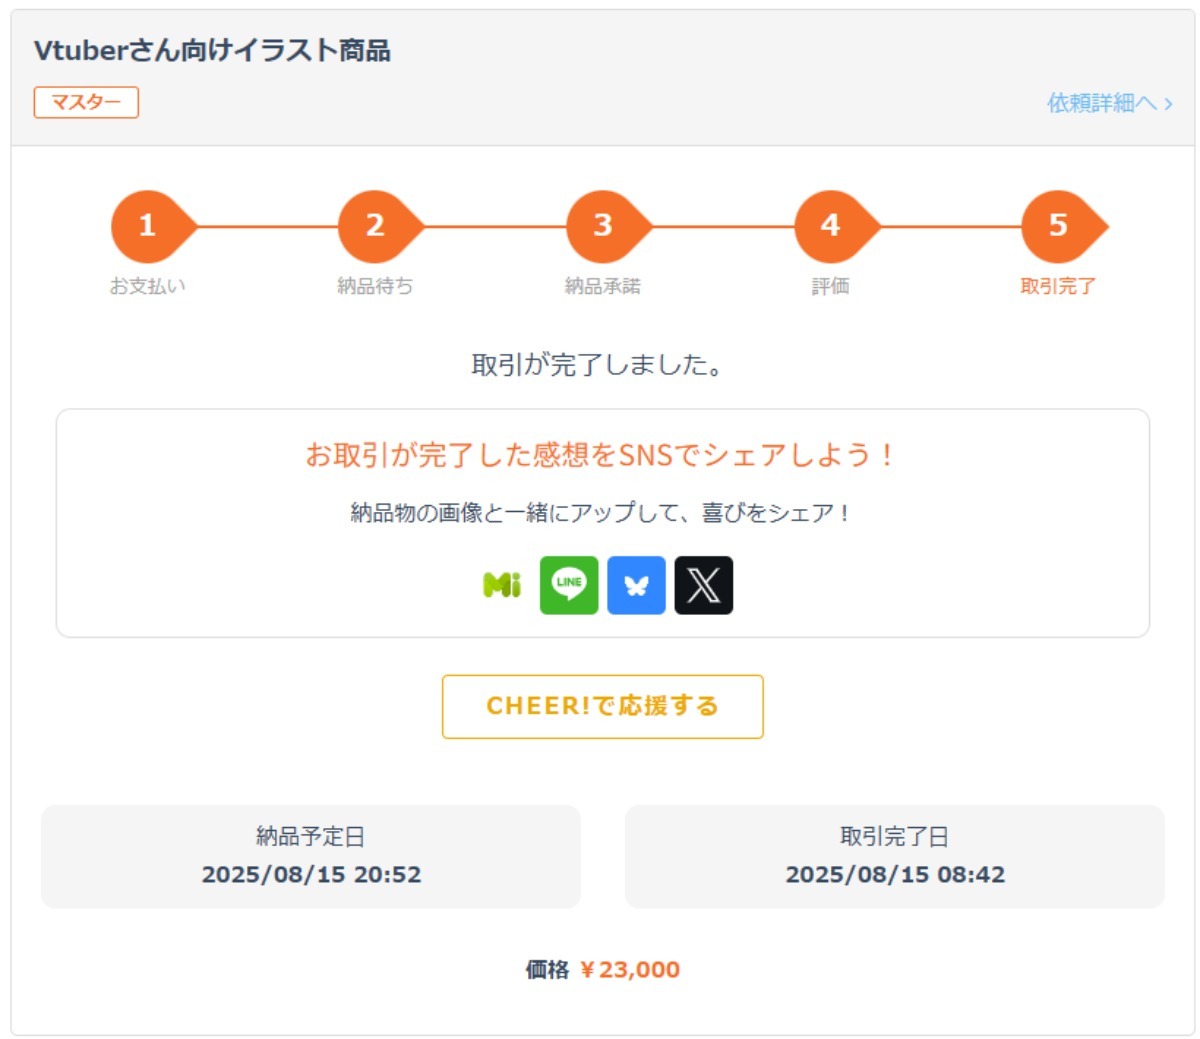Click the step 5 final marker

pyautogui.click(x=1058, y=226)
